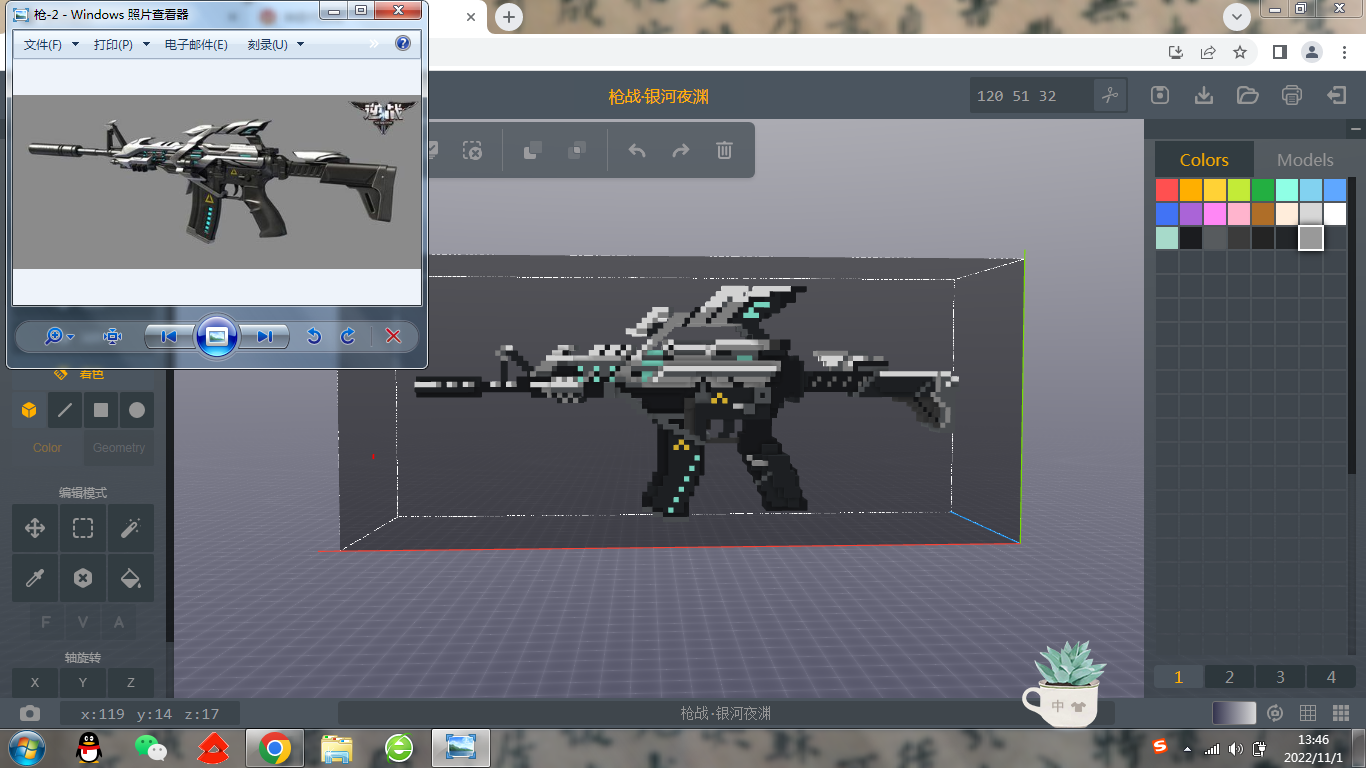
Task: Switch to the Models tab
Action: point(1305,160)
